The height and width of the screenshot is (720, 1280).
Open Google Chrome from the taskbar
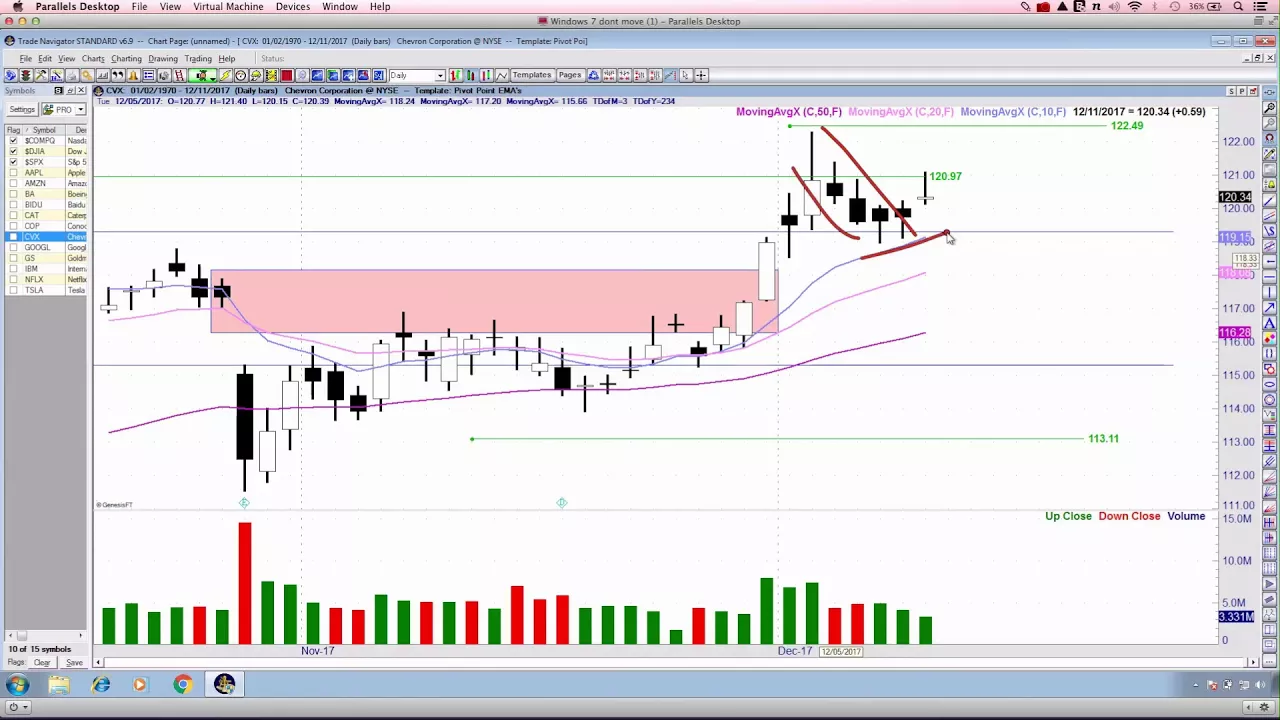pyautogui.click(x=182, y=685)
